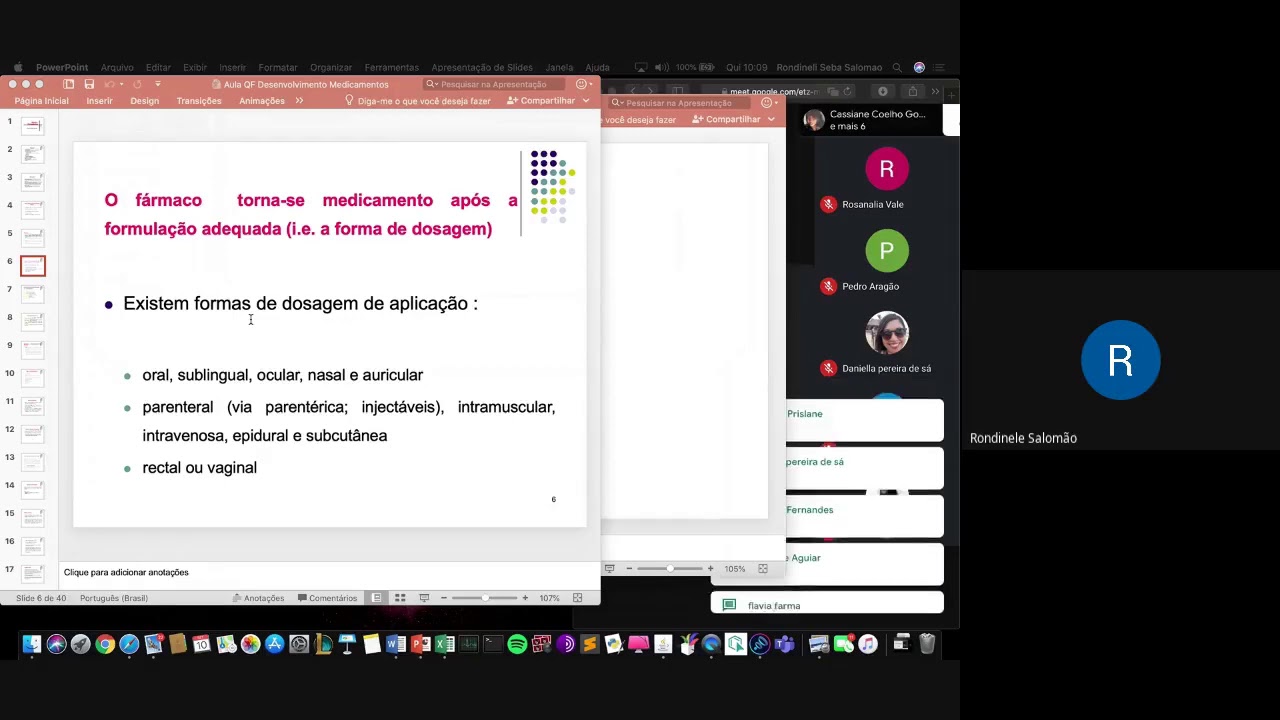The height and width of the screenshot is (720, 1280).
Task: Click Fit to window icon beside 105%
Action: pos(763,569)
